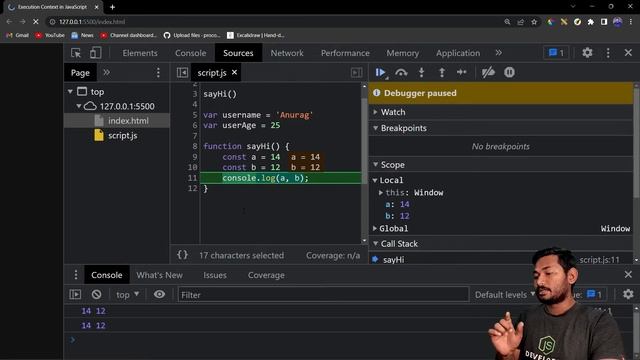The width and height of the screenshot is (640, 360).
Task: Resume script execution
Action: pyautogui.click(x=380, y=73)
